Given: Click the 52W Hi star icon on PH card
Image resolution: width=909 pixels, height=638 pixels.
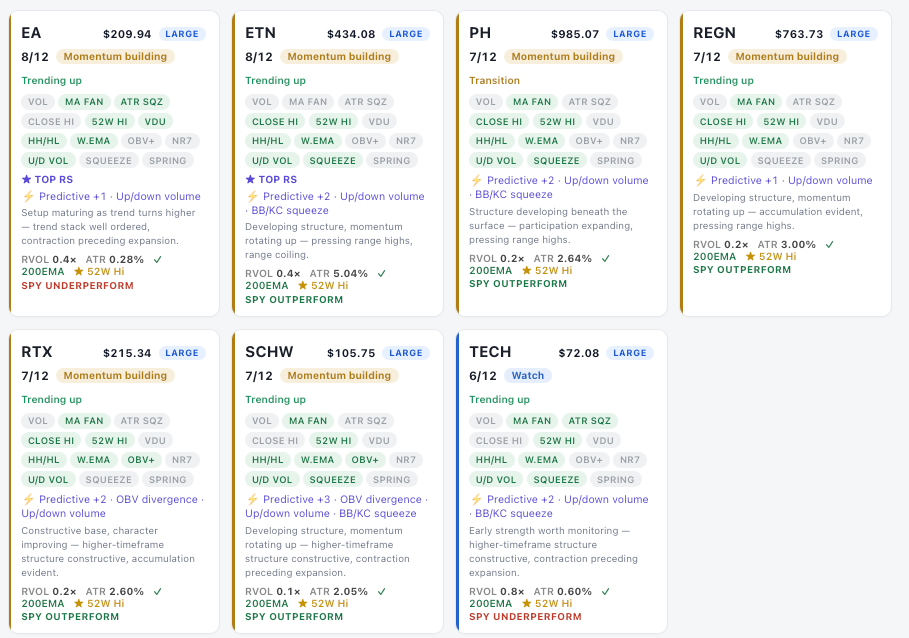Looking at the screenshot, I should [x=526, y=270].
